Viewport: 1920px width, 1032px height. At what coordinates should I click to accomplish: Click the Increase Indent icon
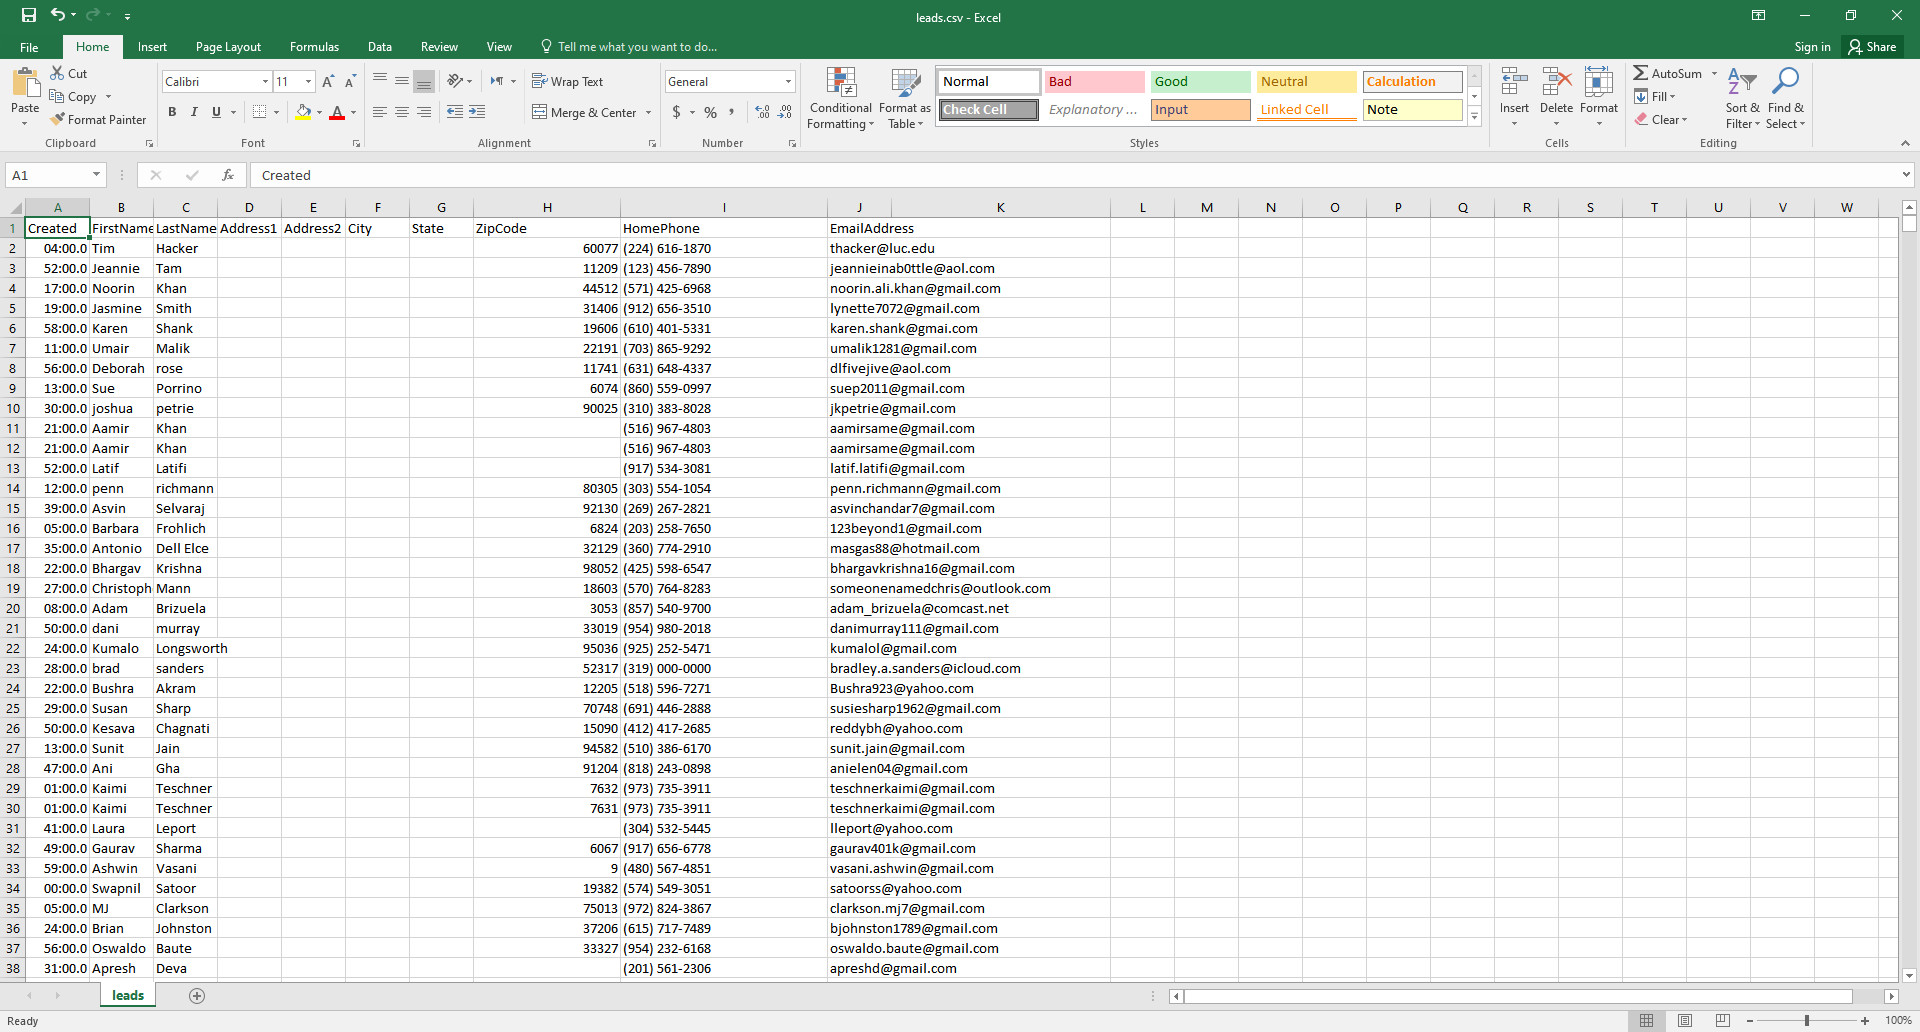click(x=477, y=112)
